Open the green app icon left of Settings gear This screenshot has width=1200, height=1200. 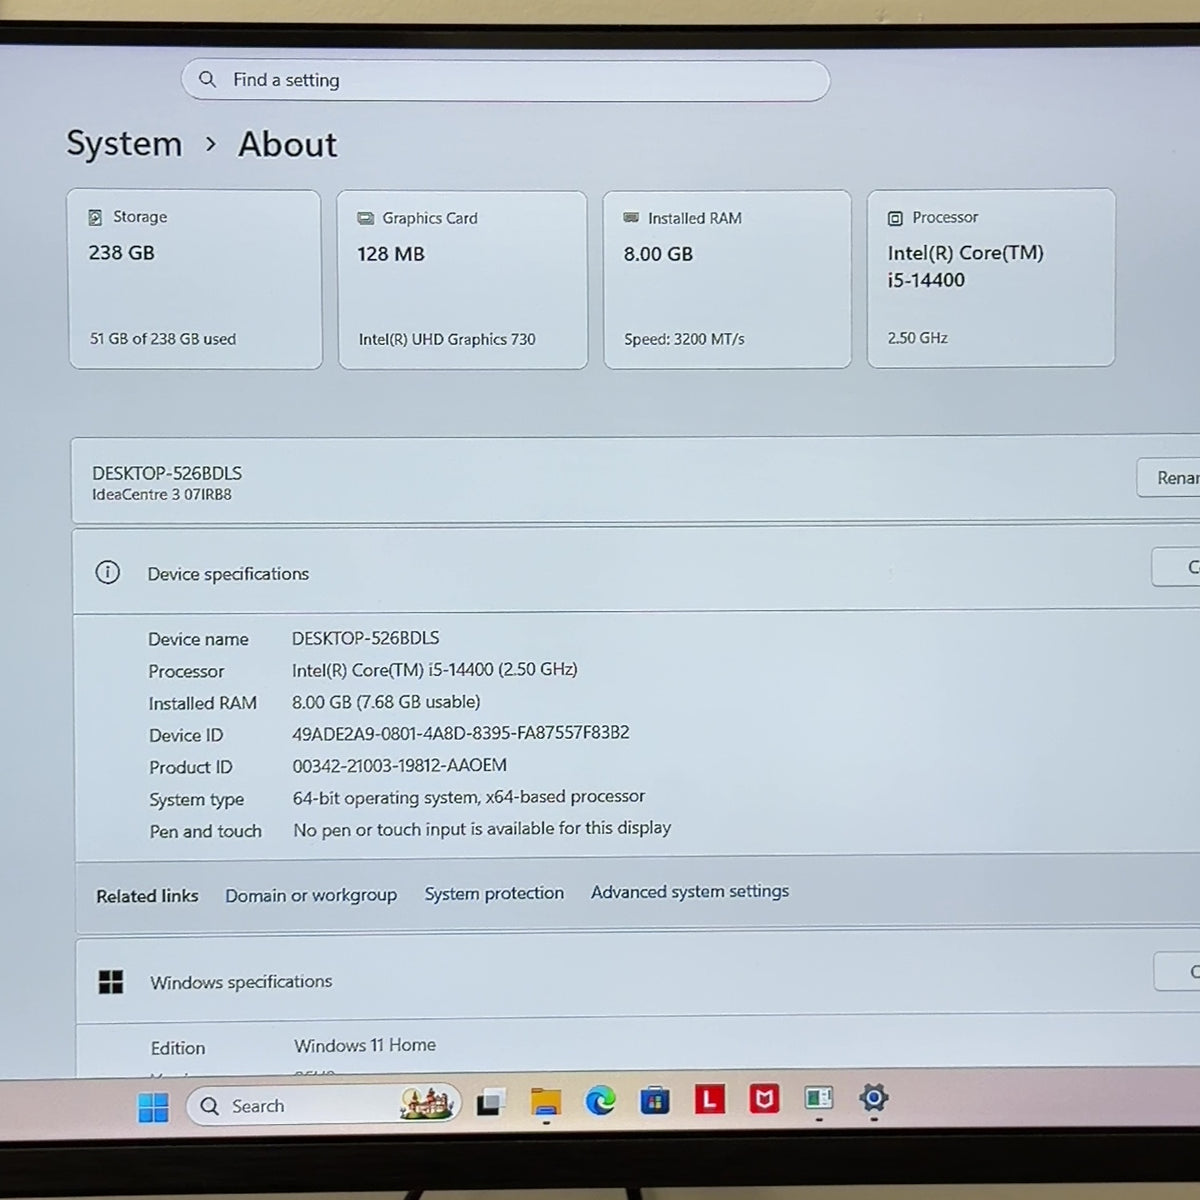819,1099
